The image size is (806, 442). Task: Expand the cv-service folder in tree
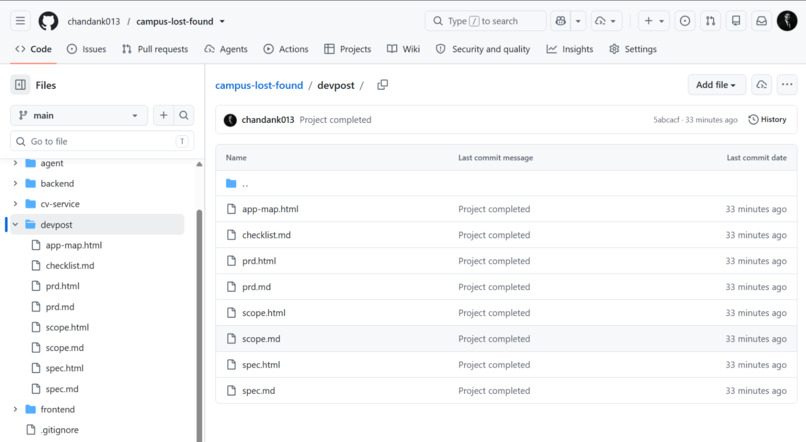coord(15,204)
